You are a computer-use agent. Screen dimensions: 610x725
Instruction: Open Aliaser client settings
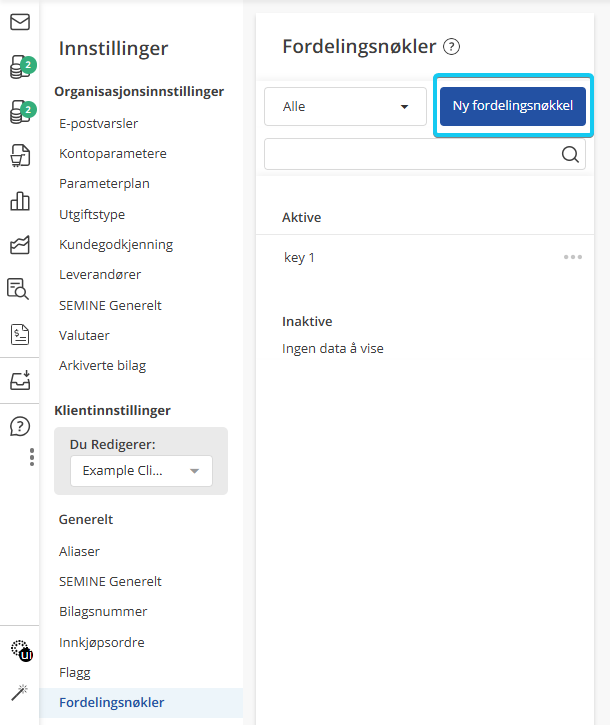click(x=79, y=551)
